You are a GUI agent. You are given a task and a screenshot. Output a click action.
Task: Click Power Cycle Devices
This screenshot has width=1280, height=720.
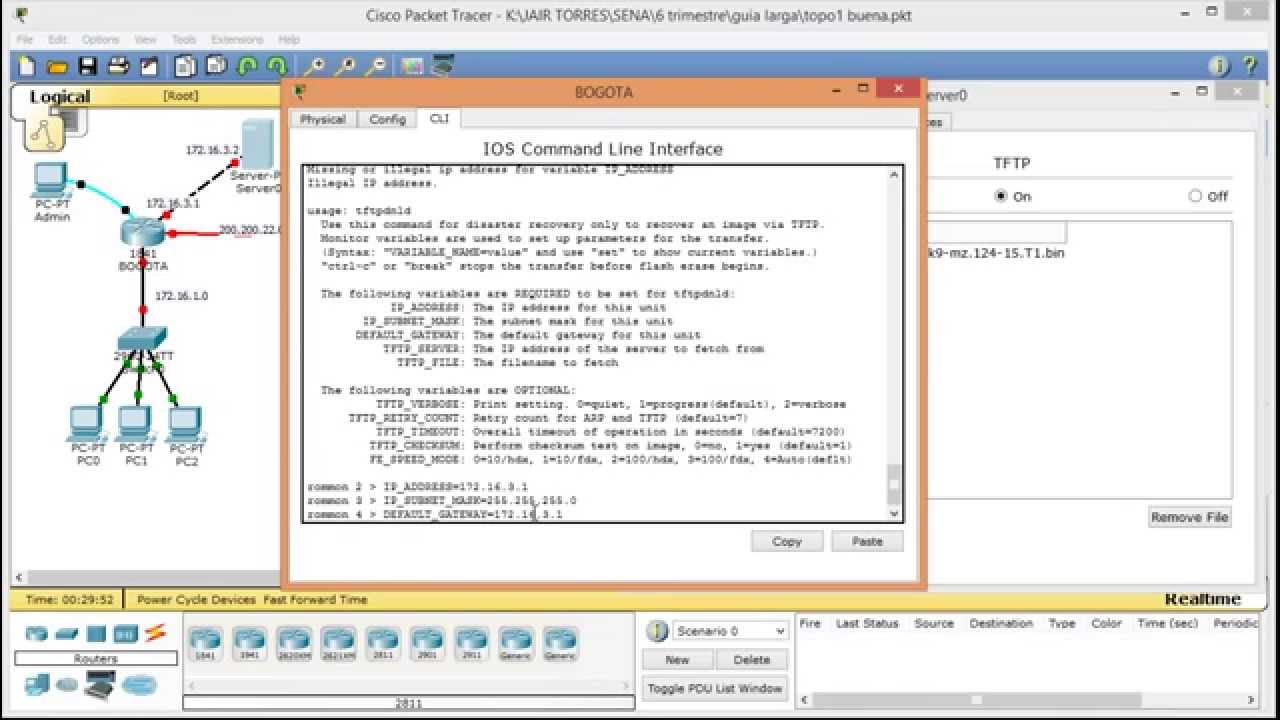tap(196, 600)
